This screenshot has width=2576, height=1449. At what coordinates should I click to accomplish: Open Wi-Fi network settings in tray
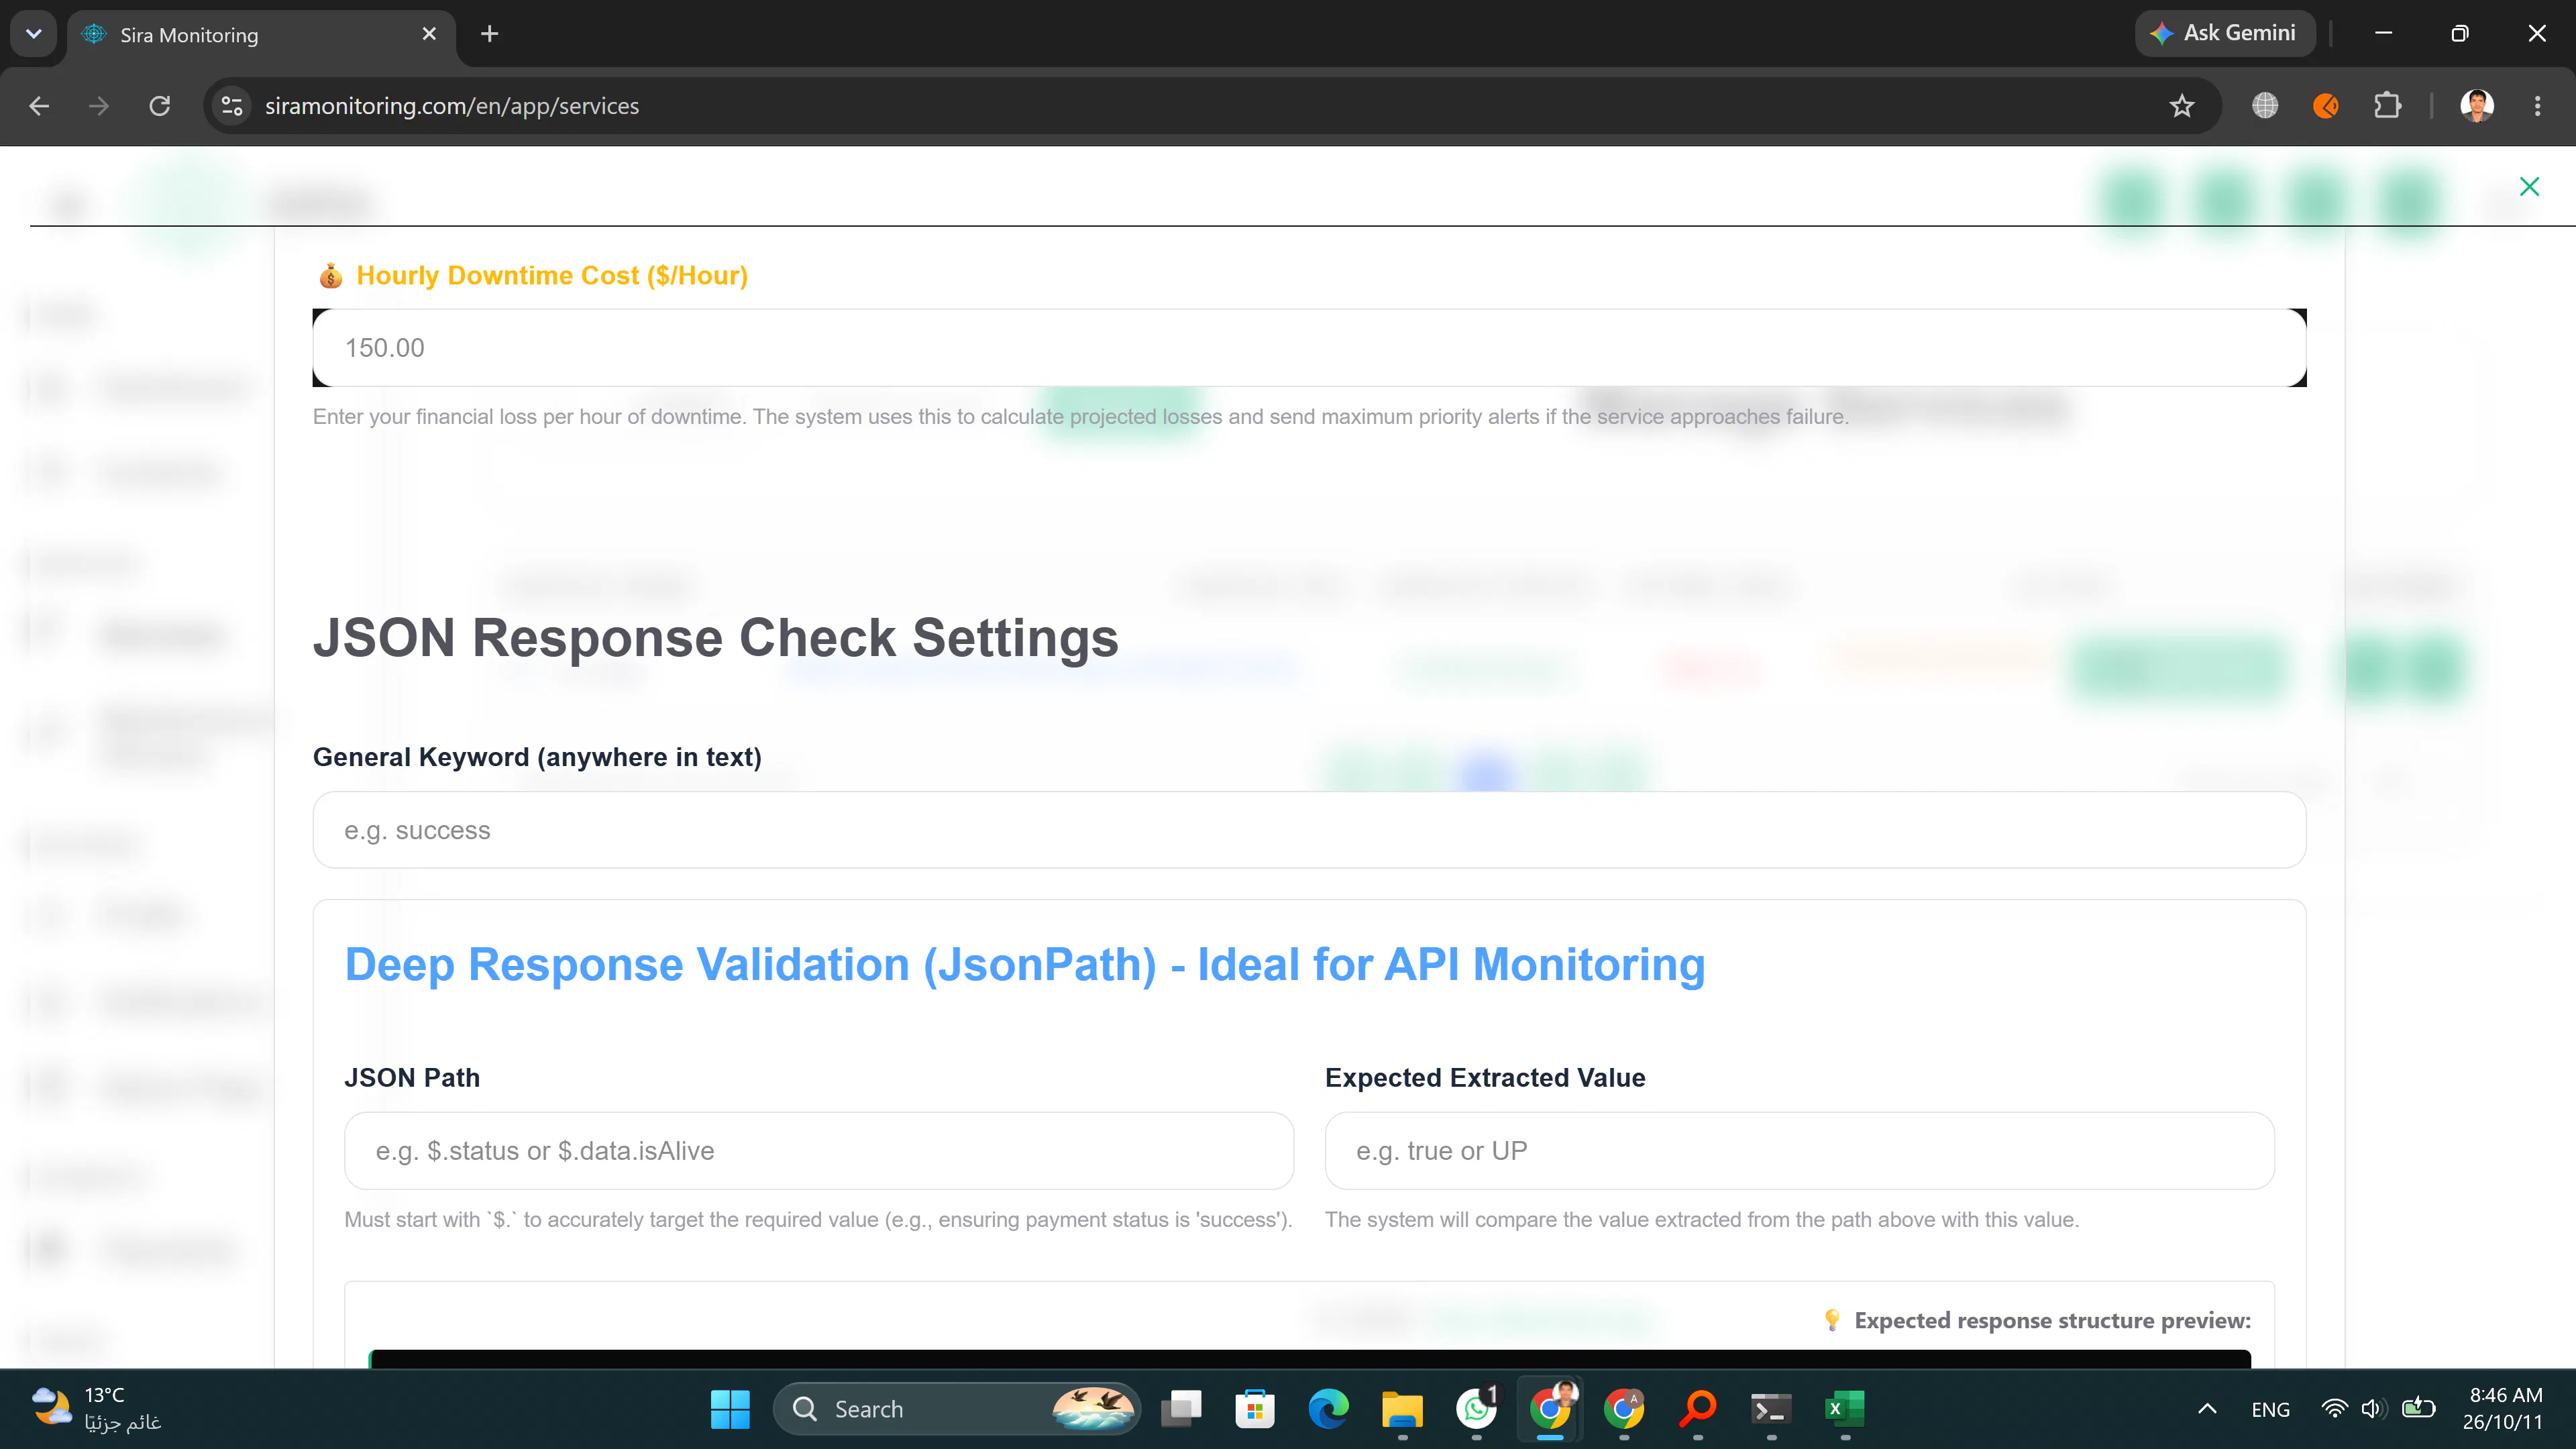pos(2334,1409)
